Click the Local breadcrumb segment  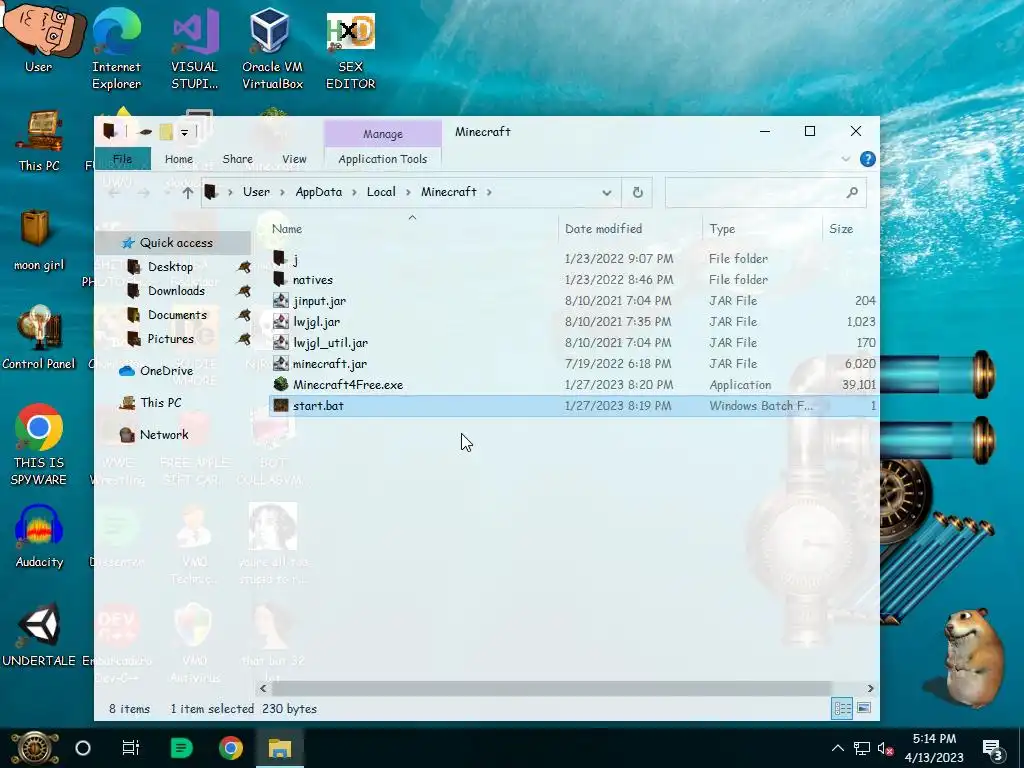pyautogui.click(x=381, y=192)
